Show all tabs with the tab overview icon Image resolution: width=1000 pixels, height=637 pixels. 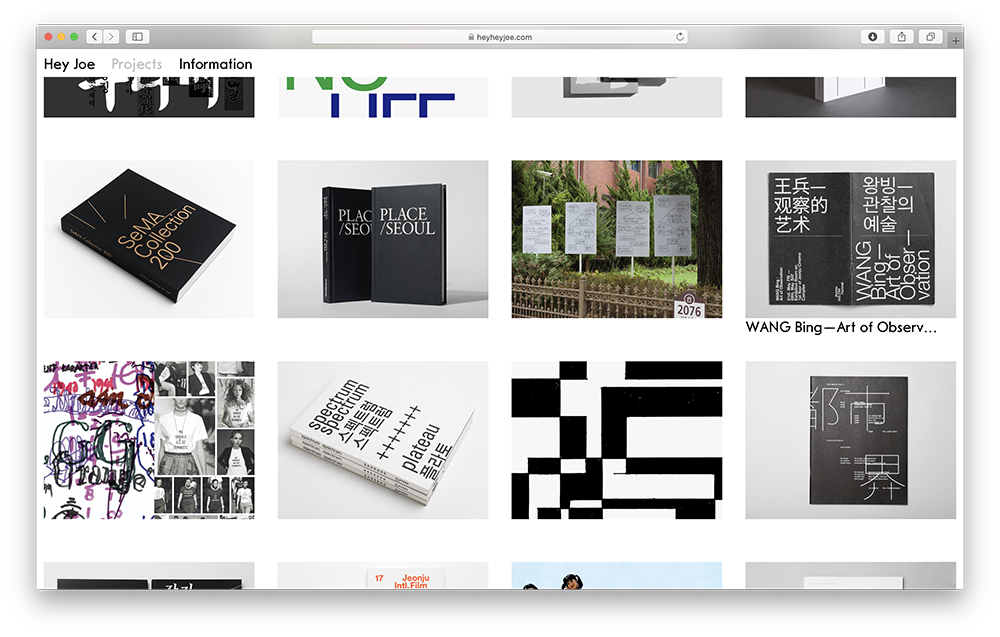(930, 37)
